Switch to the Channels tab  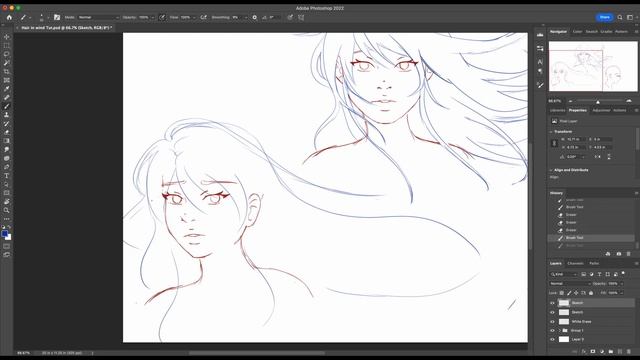[575, 263]
